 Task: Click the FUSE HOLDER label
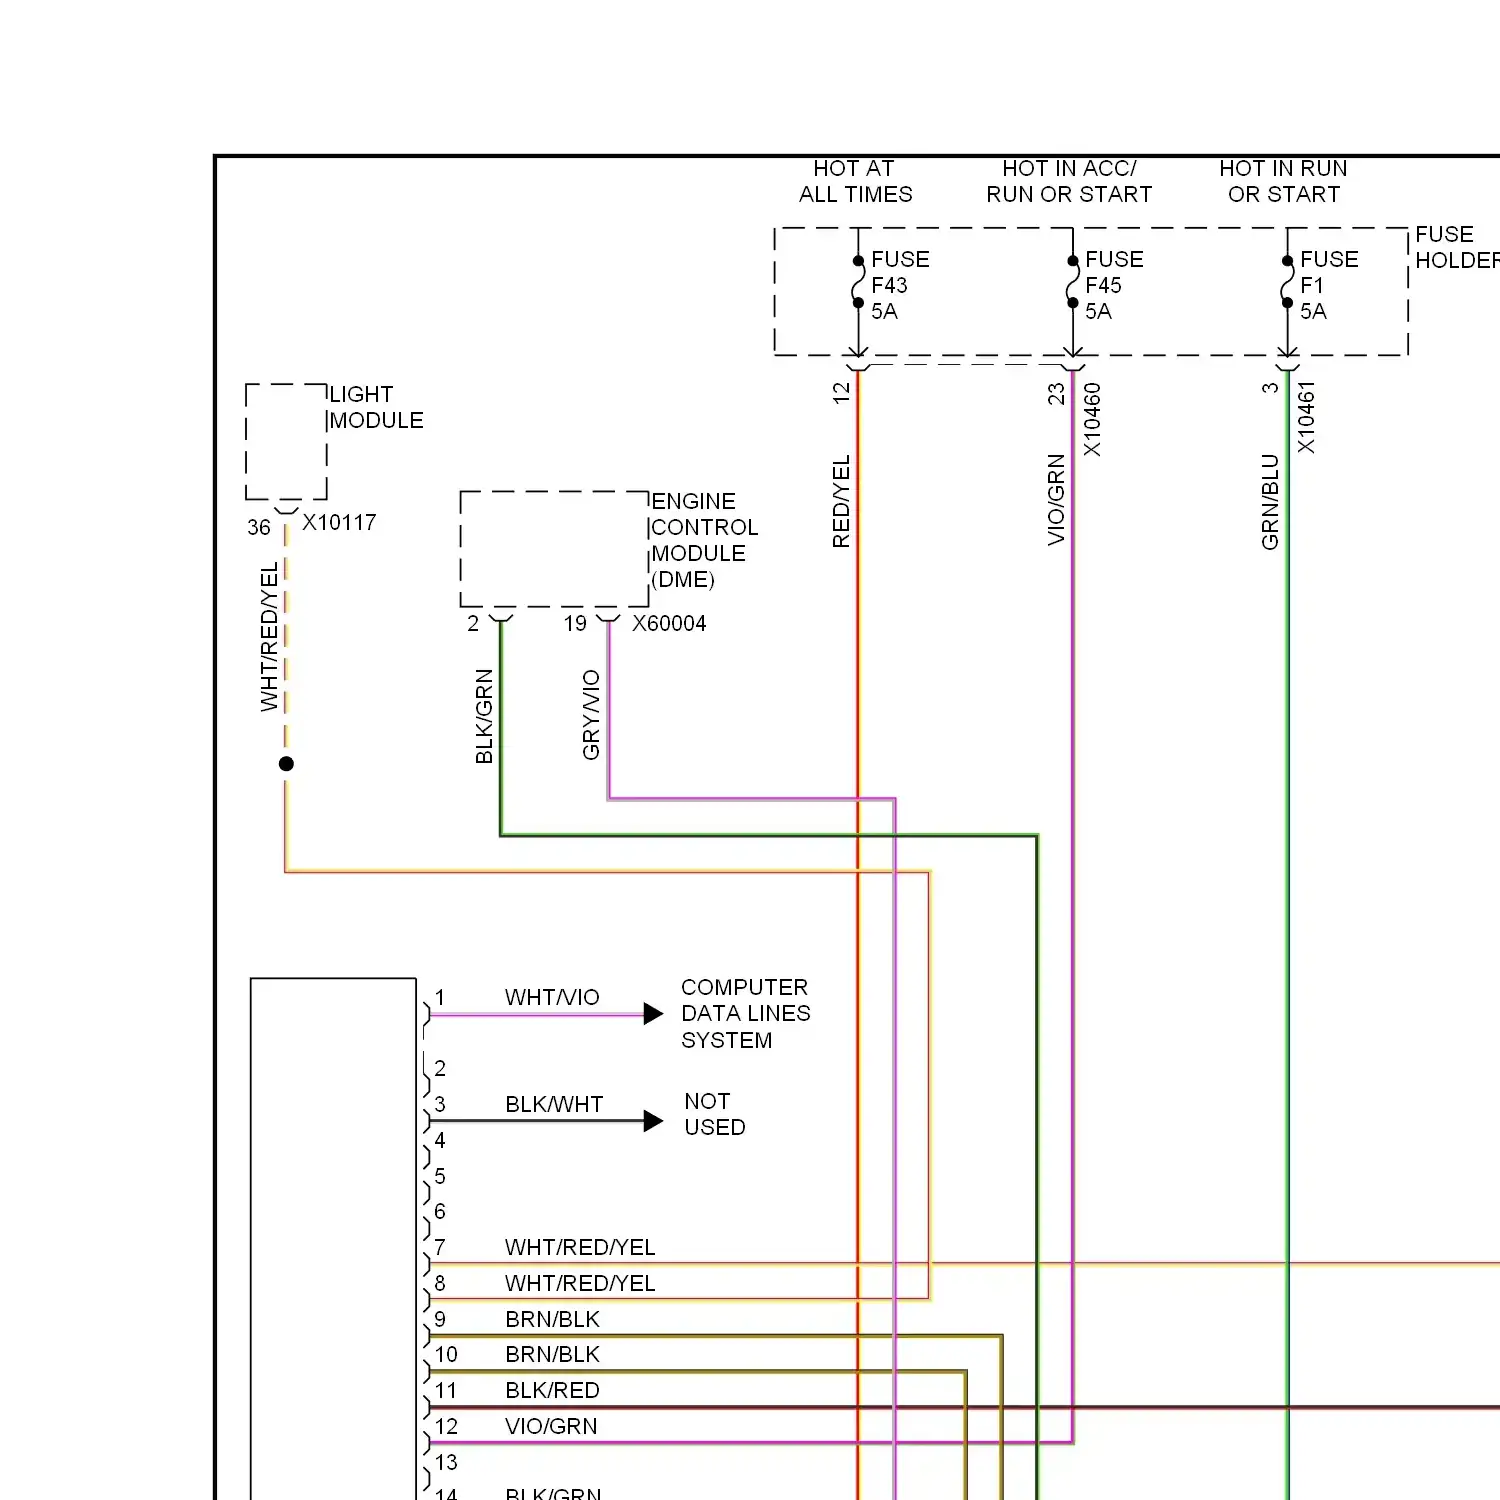point(1457,247)
